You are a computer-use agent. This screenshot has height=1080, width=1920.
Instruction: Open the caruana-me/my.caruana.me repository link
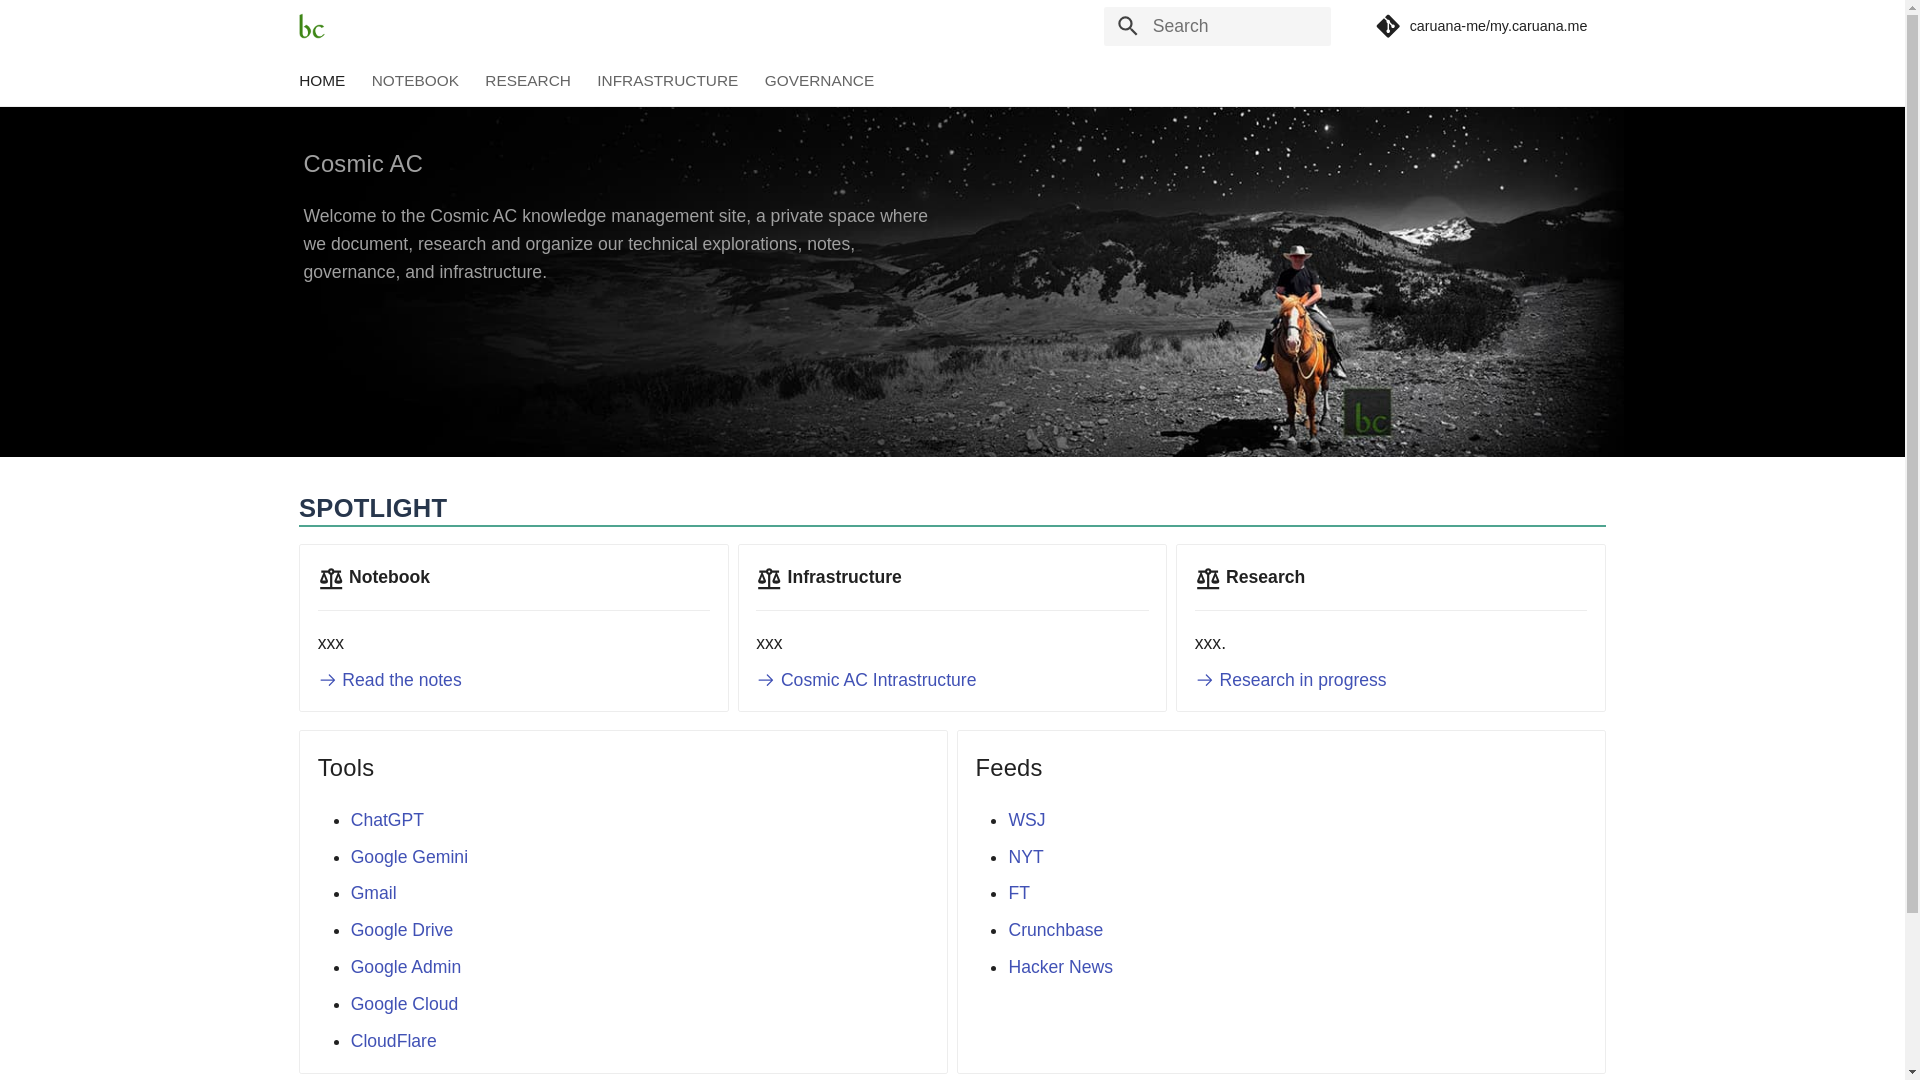pyautogui.click(x=1497, y=26)
